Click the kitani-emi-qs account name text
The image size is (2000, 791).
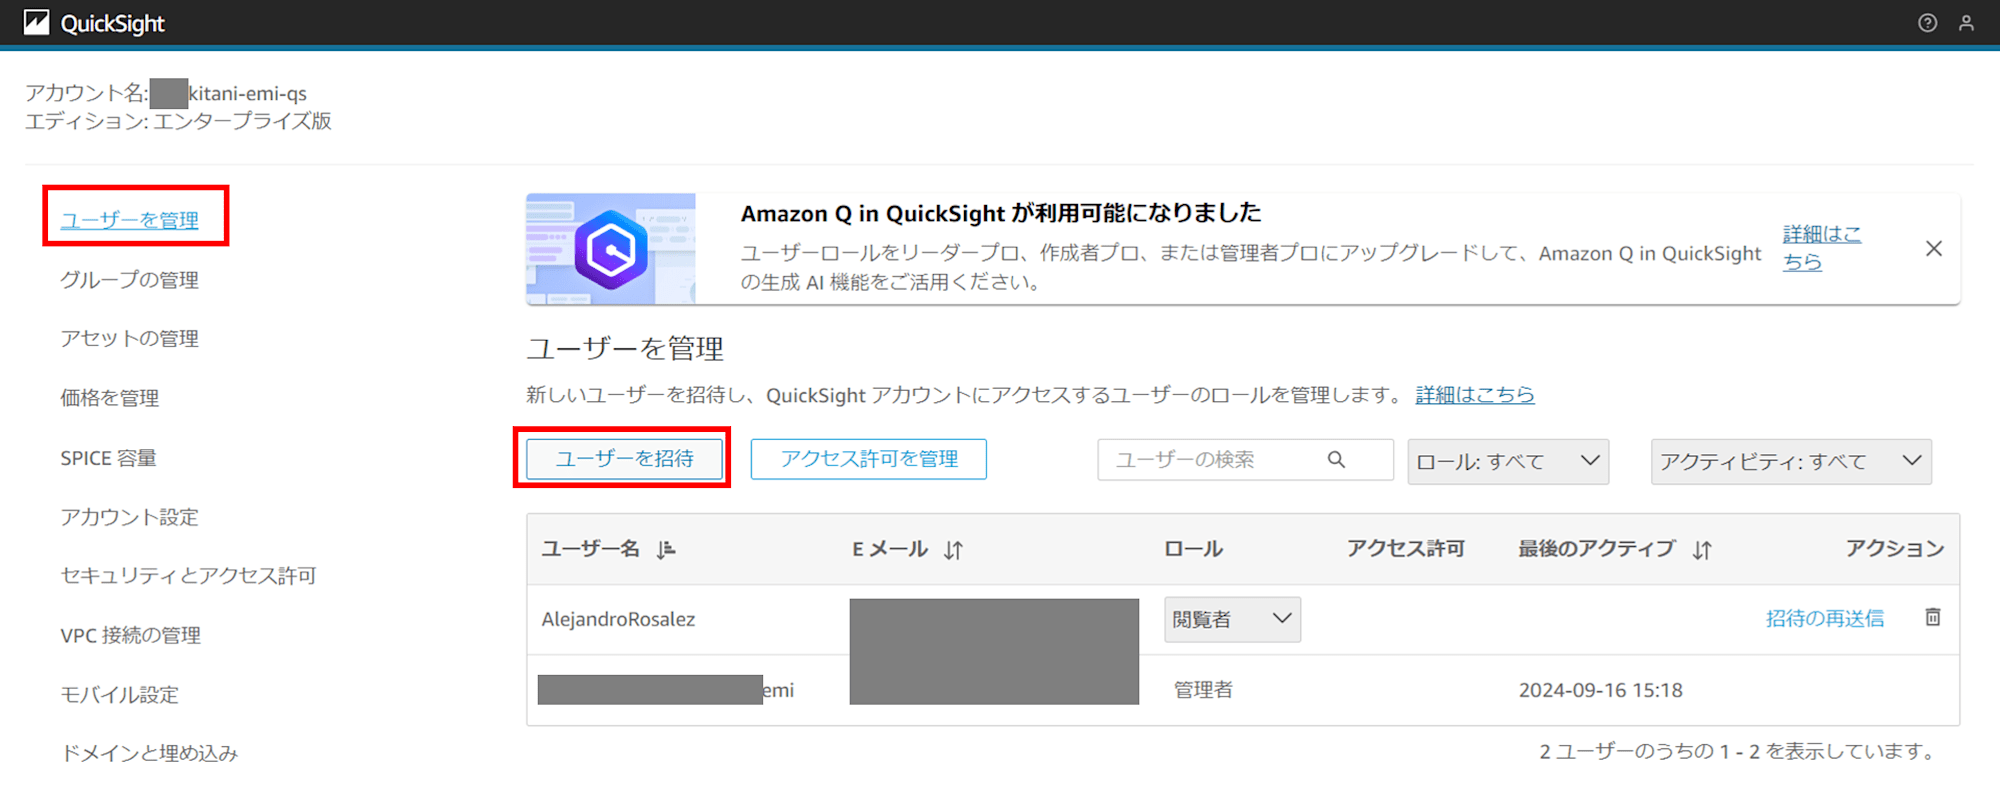248,93
